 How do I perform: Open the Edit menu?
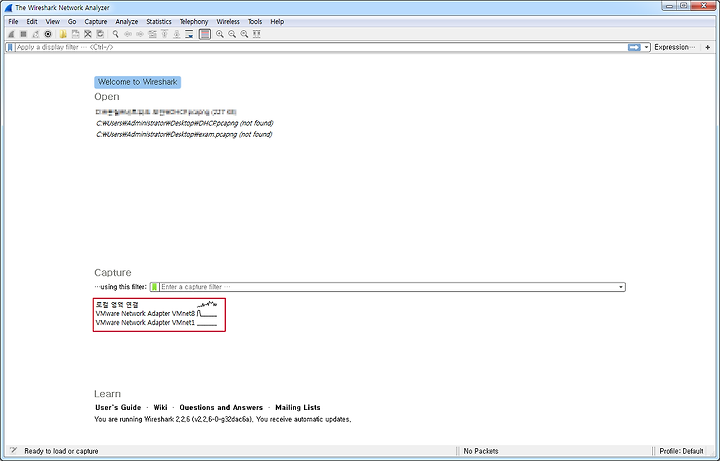pos(32,22)
